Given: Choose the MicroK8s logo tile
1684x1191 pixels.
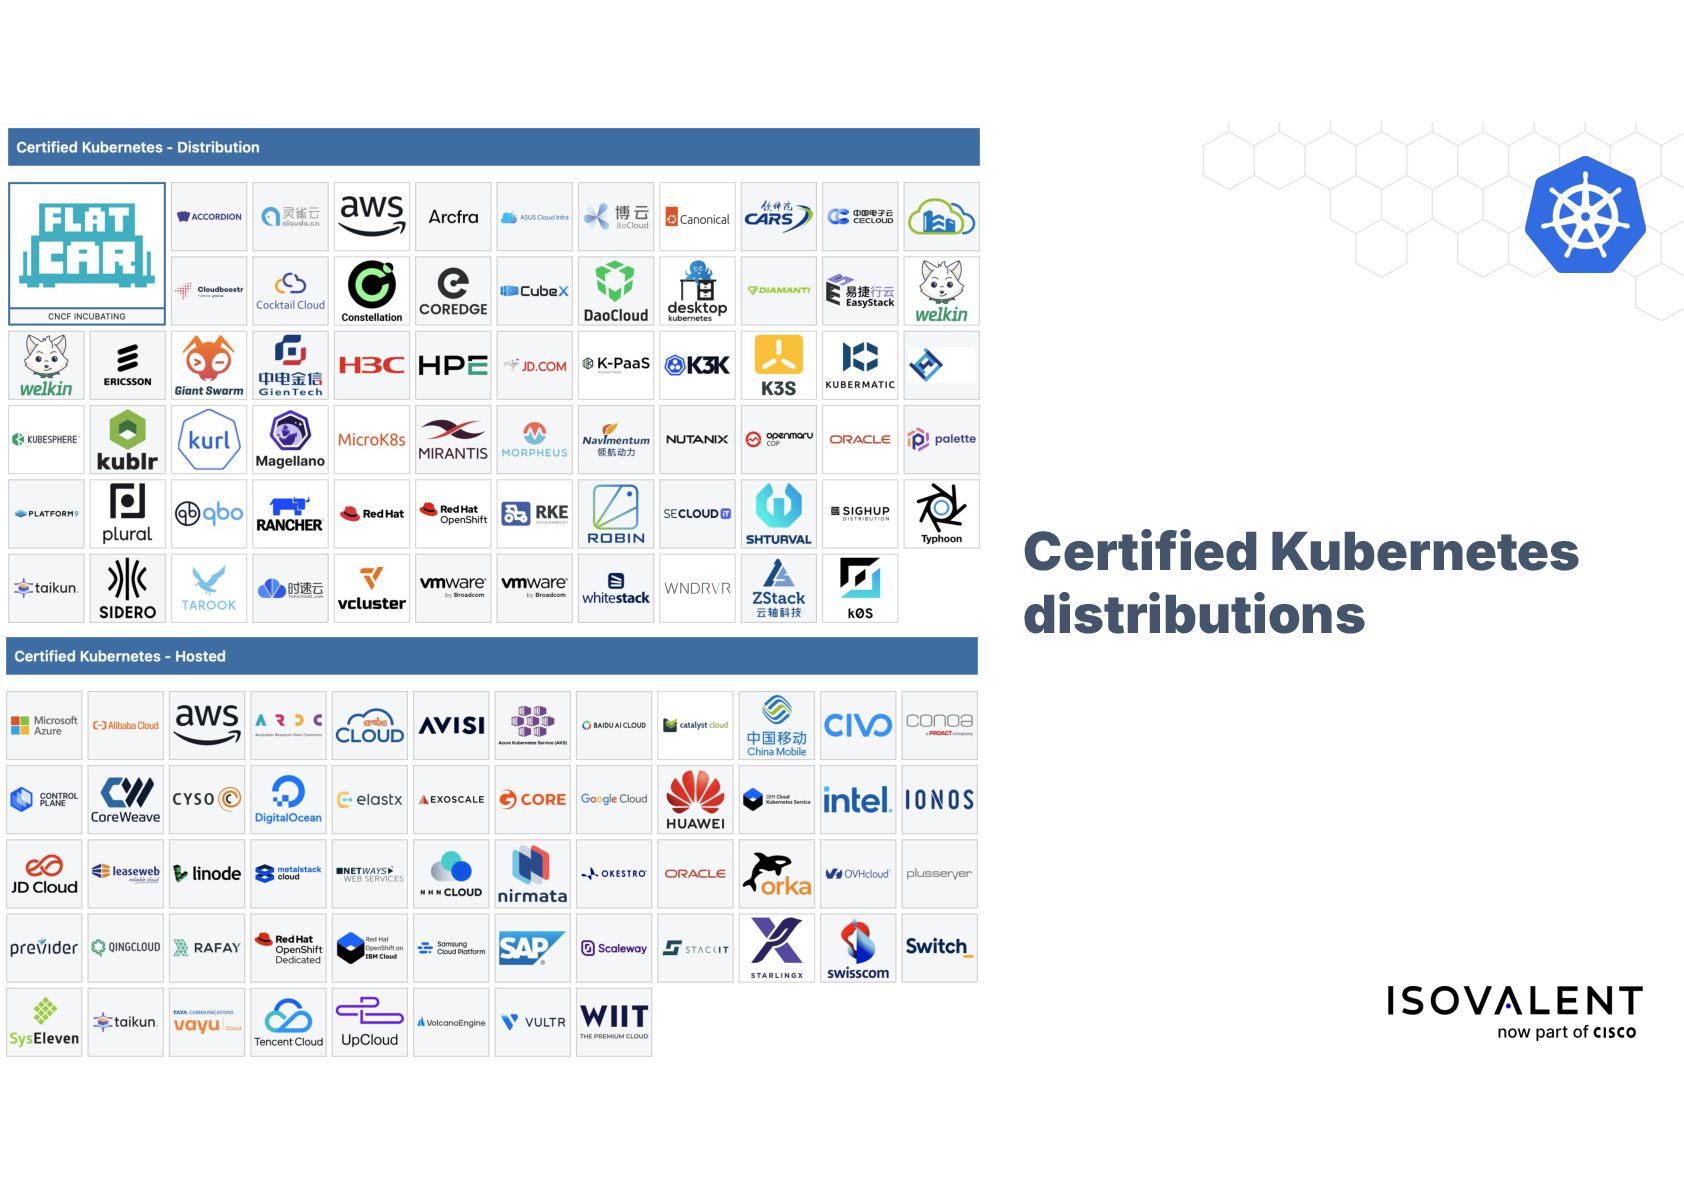Looking at the screenshot, I should point(372,439).
